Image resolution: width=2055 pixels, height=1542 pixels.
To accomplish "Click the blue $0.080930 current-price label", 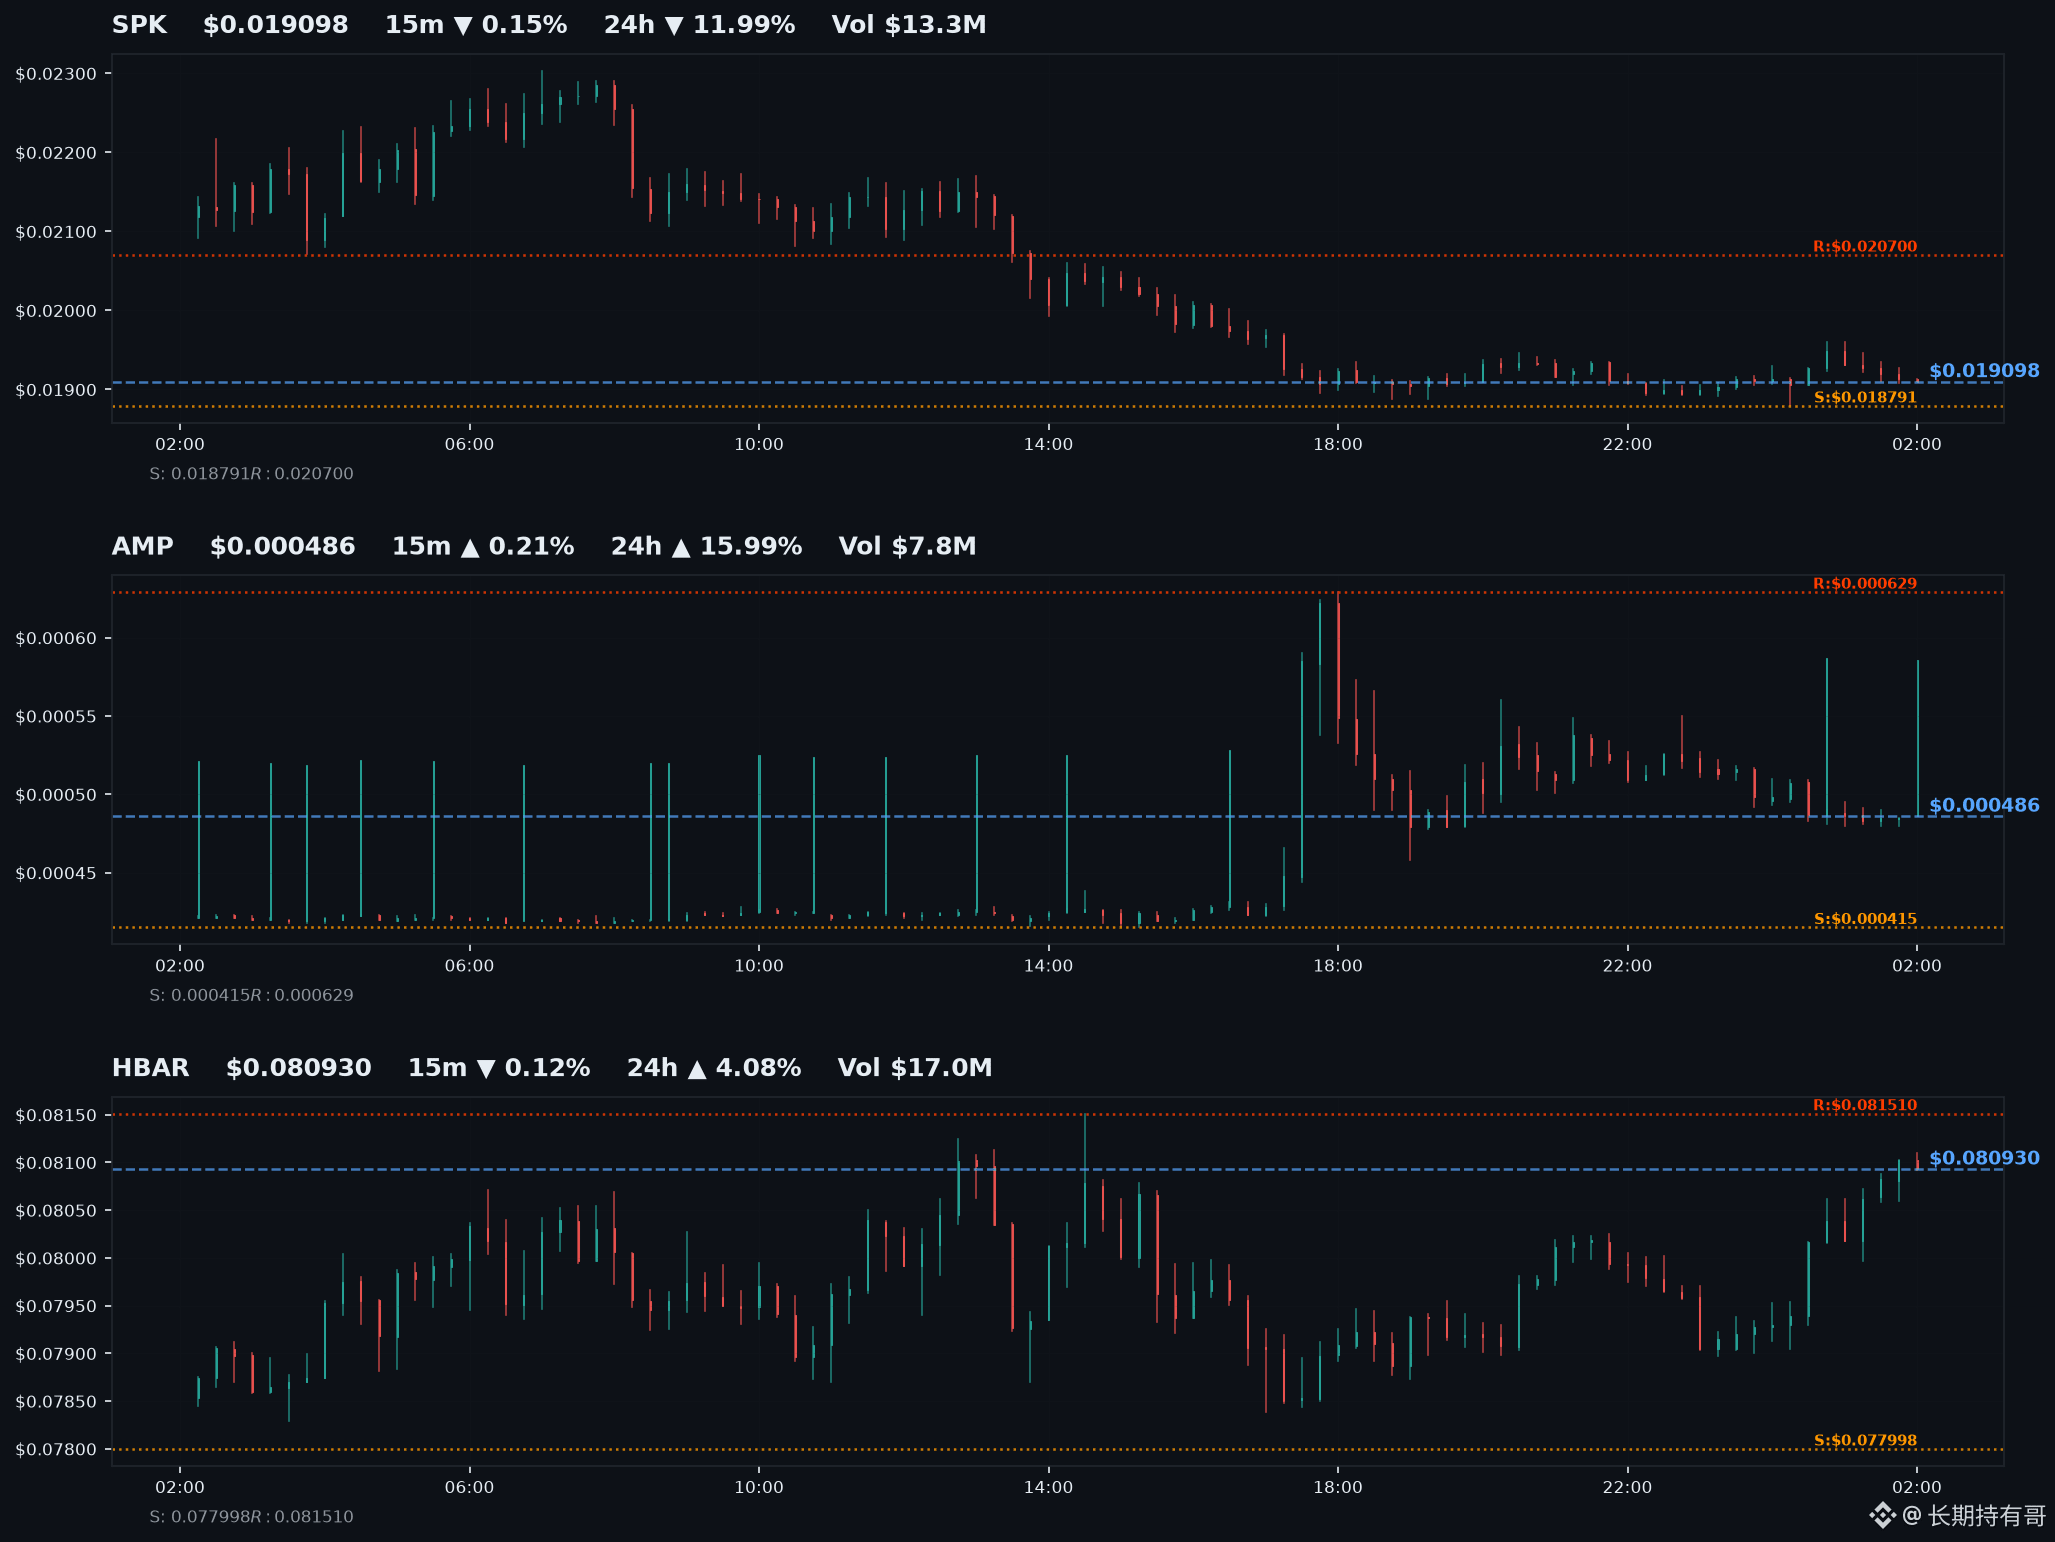I will coord(1984,1158).
